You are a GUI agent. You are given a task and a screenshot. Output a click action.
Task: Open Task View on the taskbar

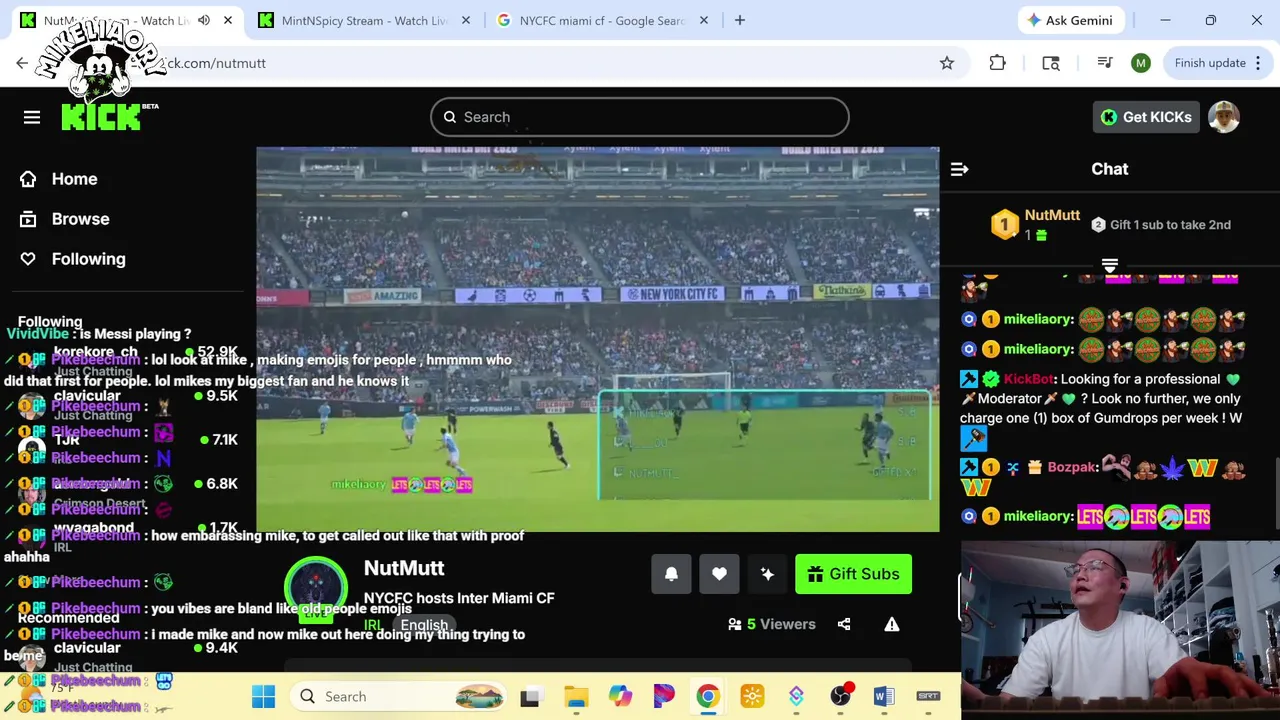point(530,697)
